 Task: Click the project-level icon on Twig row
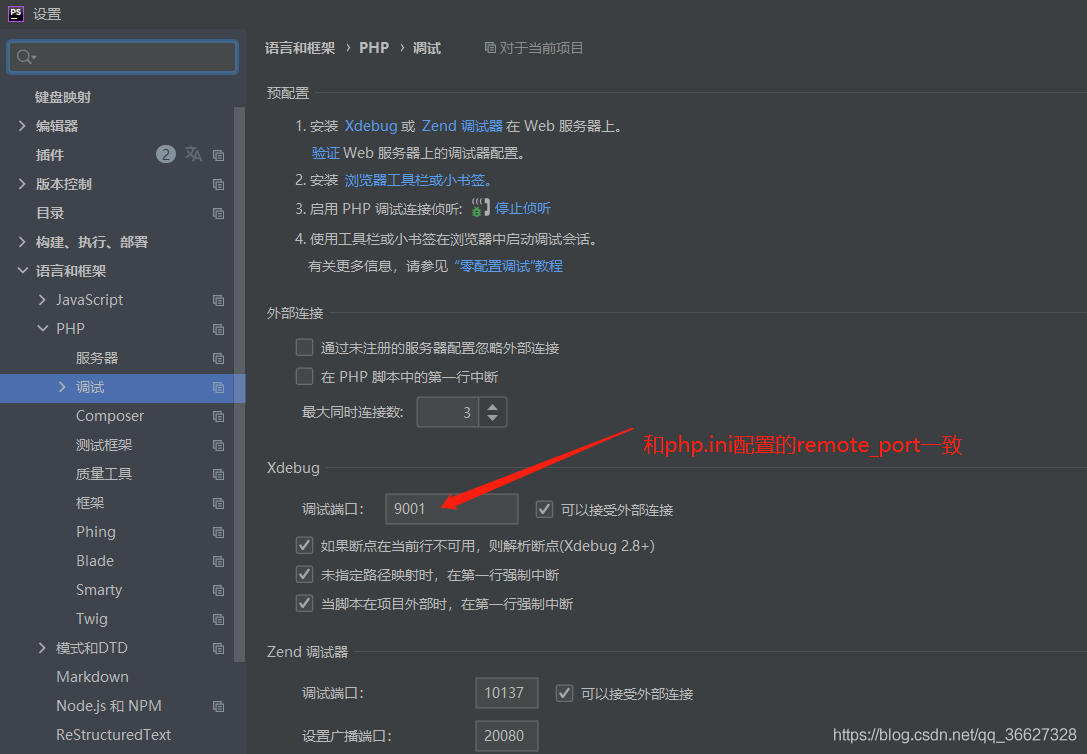218,620
